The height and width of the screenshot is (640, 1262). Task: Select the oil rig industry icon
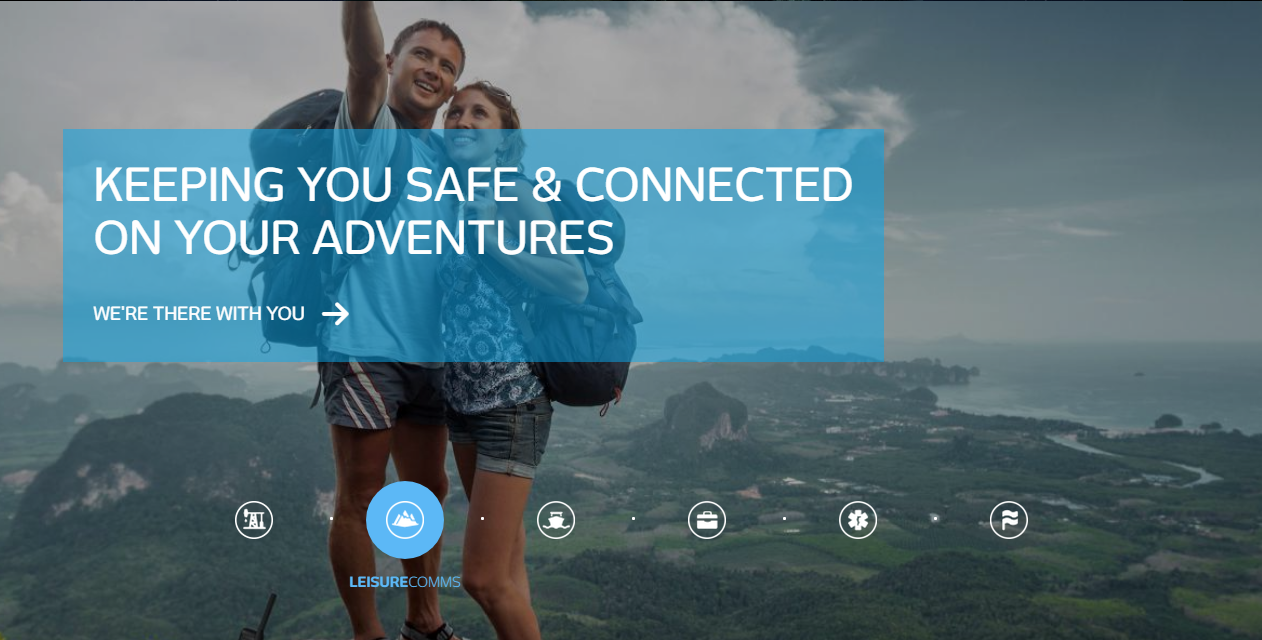pos(254,520)
